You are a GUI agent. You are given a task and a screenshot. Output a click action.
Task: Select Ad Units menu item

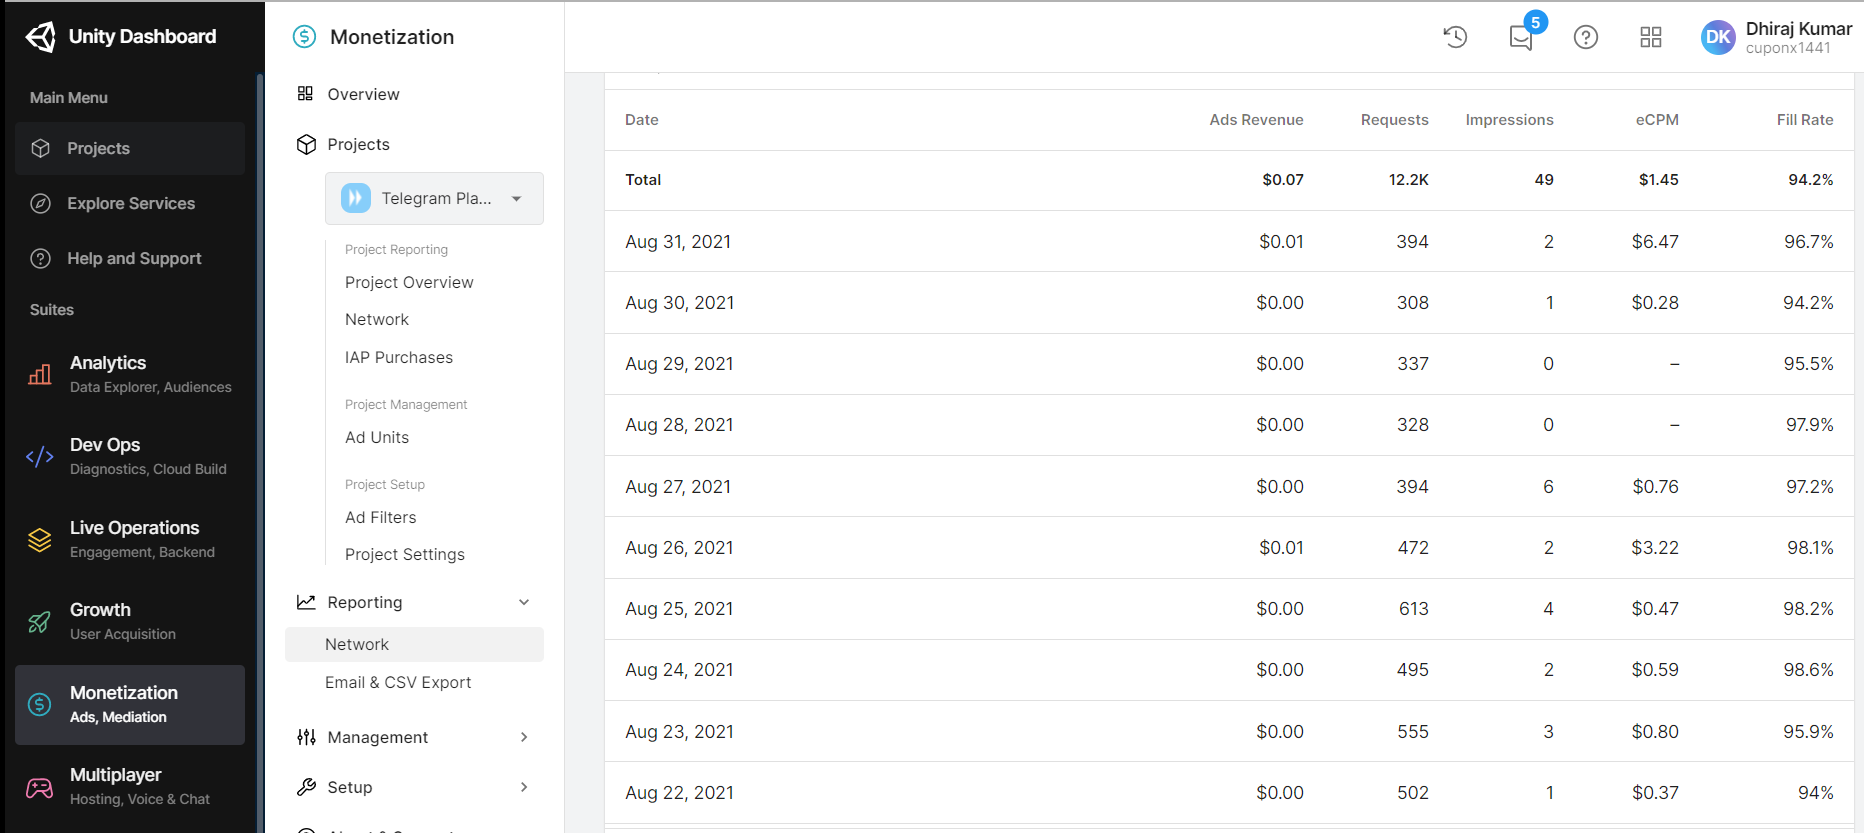tap(377, 437)
